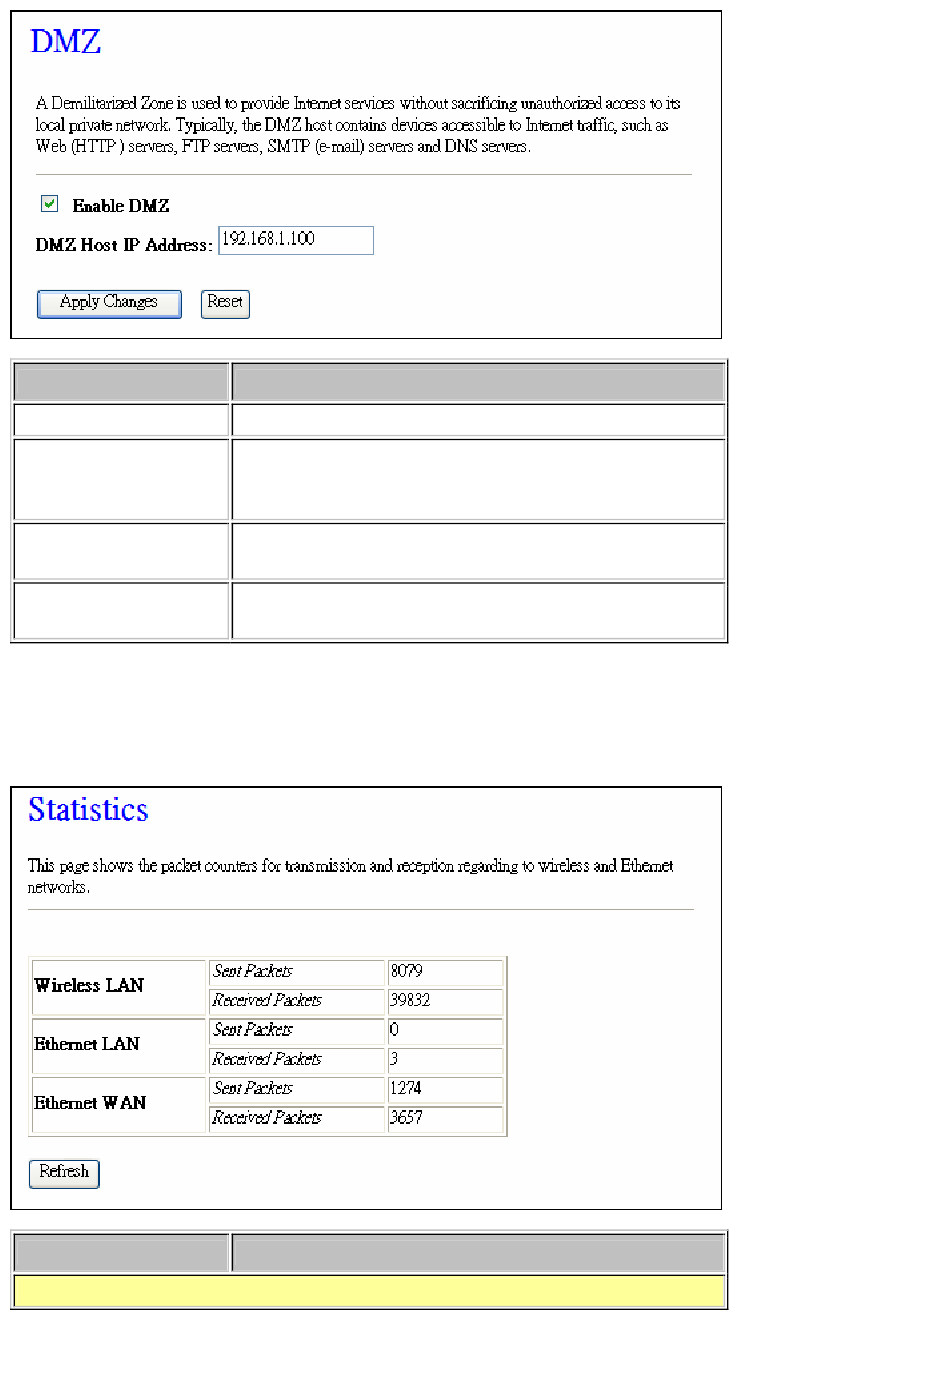The image size is (950, 1387).
Task: Click the Enable DMZ label text
Action: pos(121,206)
